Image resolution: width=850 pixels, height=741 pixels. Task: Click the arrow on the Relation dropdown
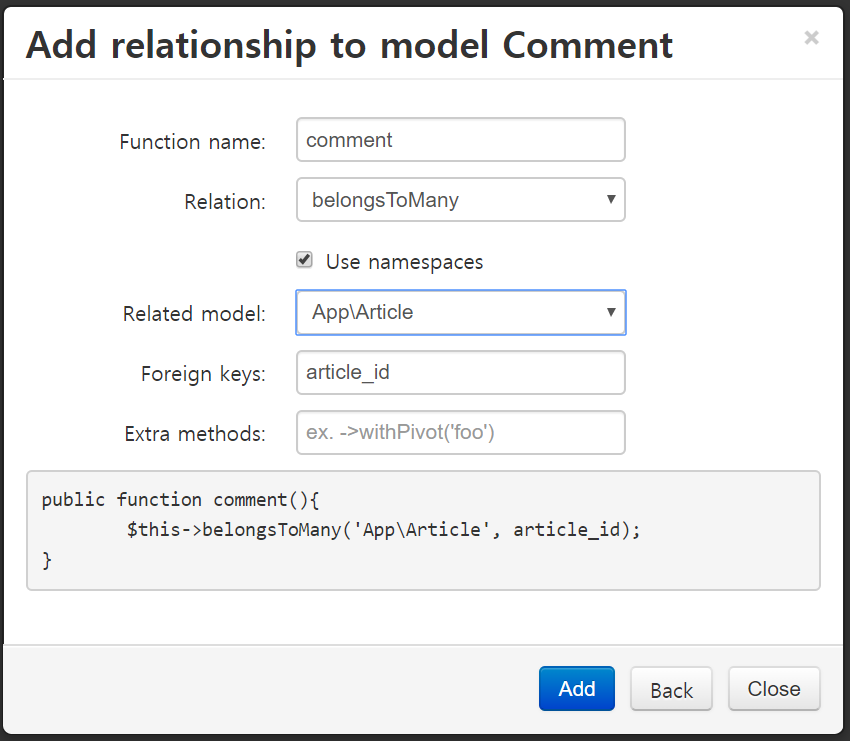[610, 200]
